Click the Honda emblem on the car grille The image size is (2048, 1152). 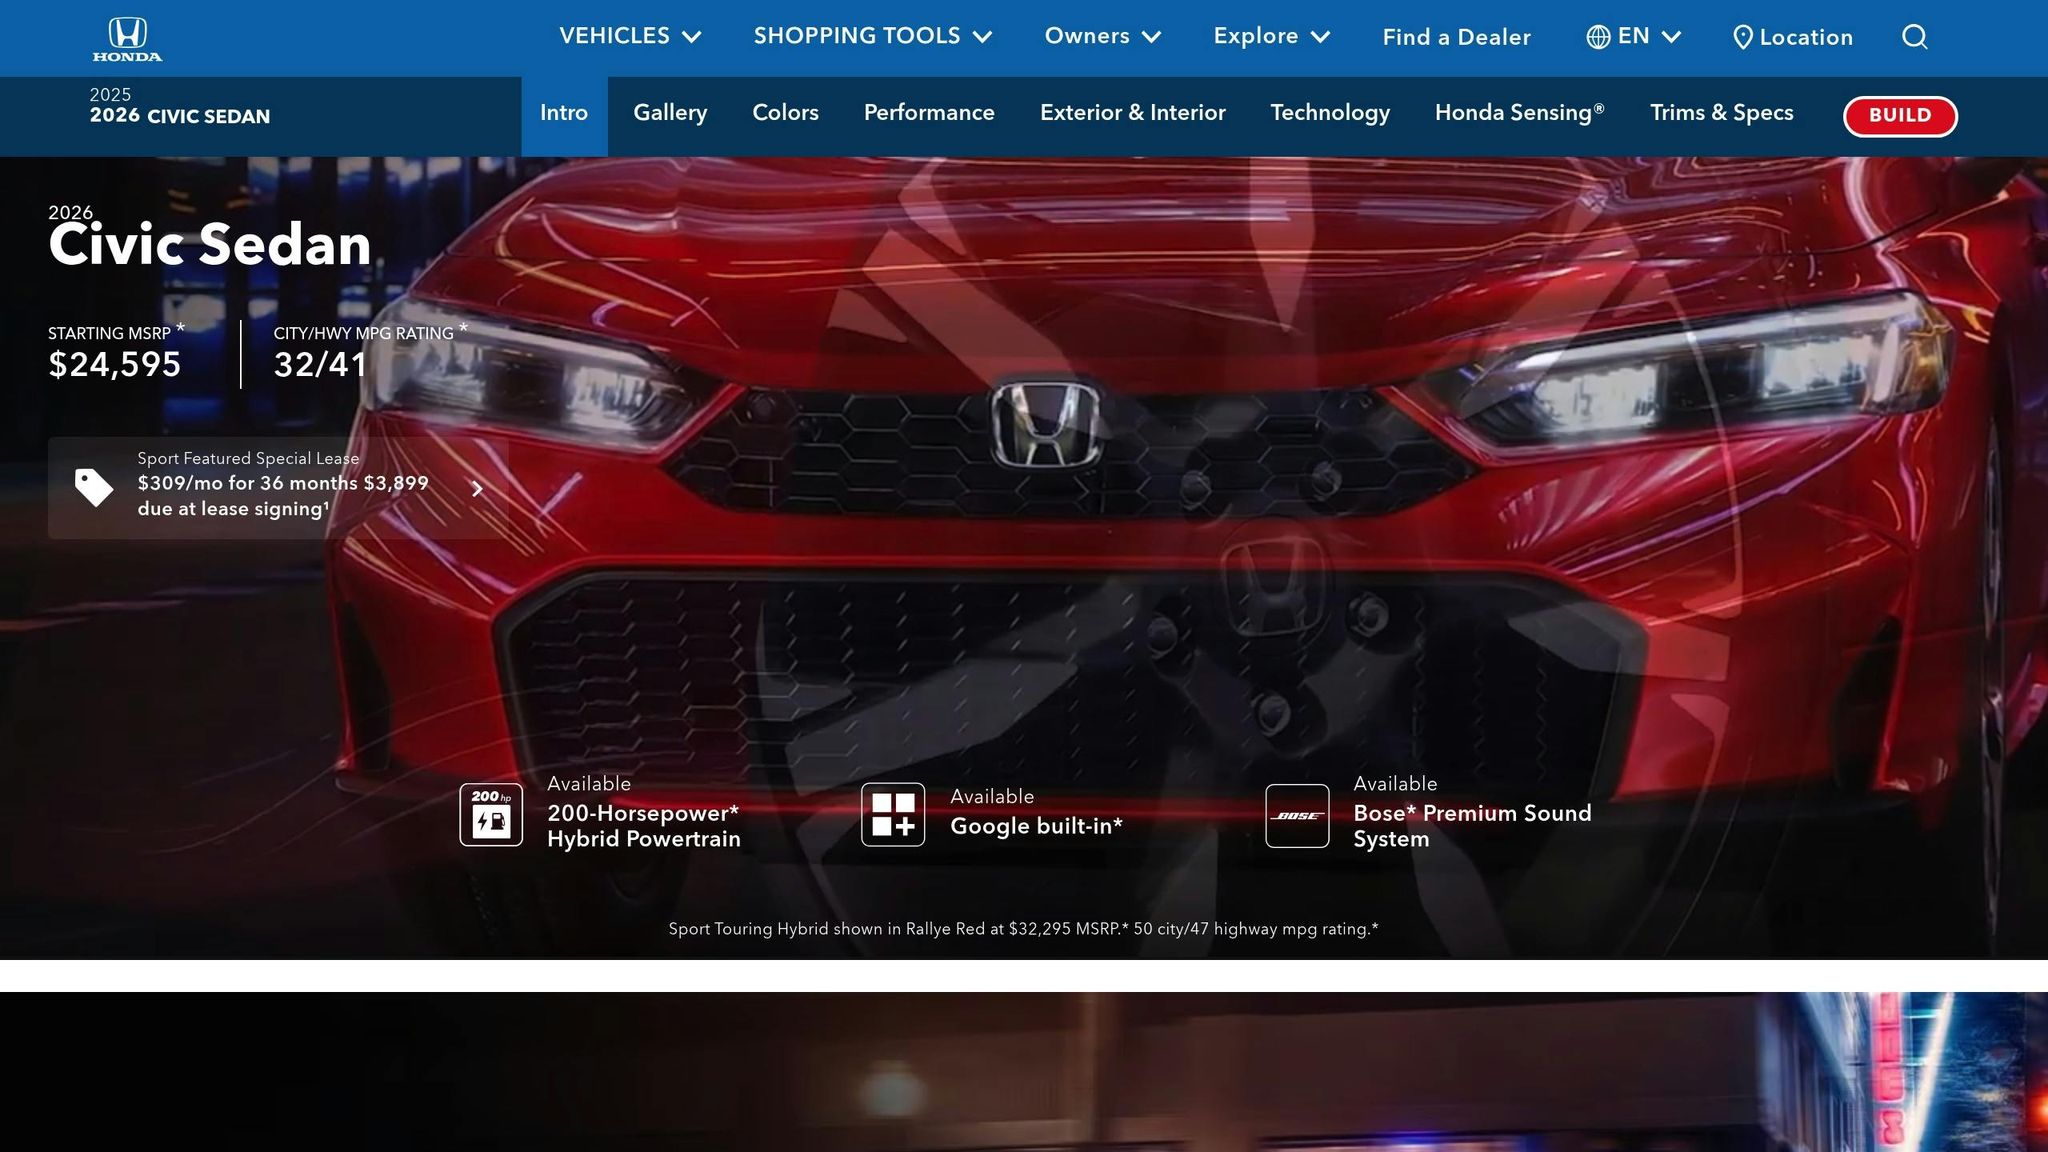(1045, 424)
